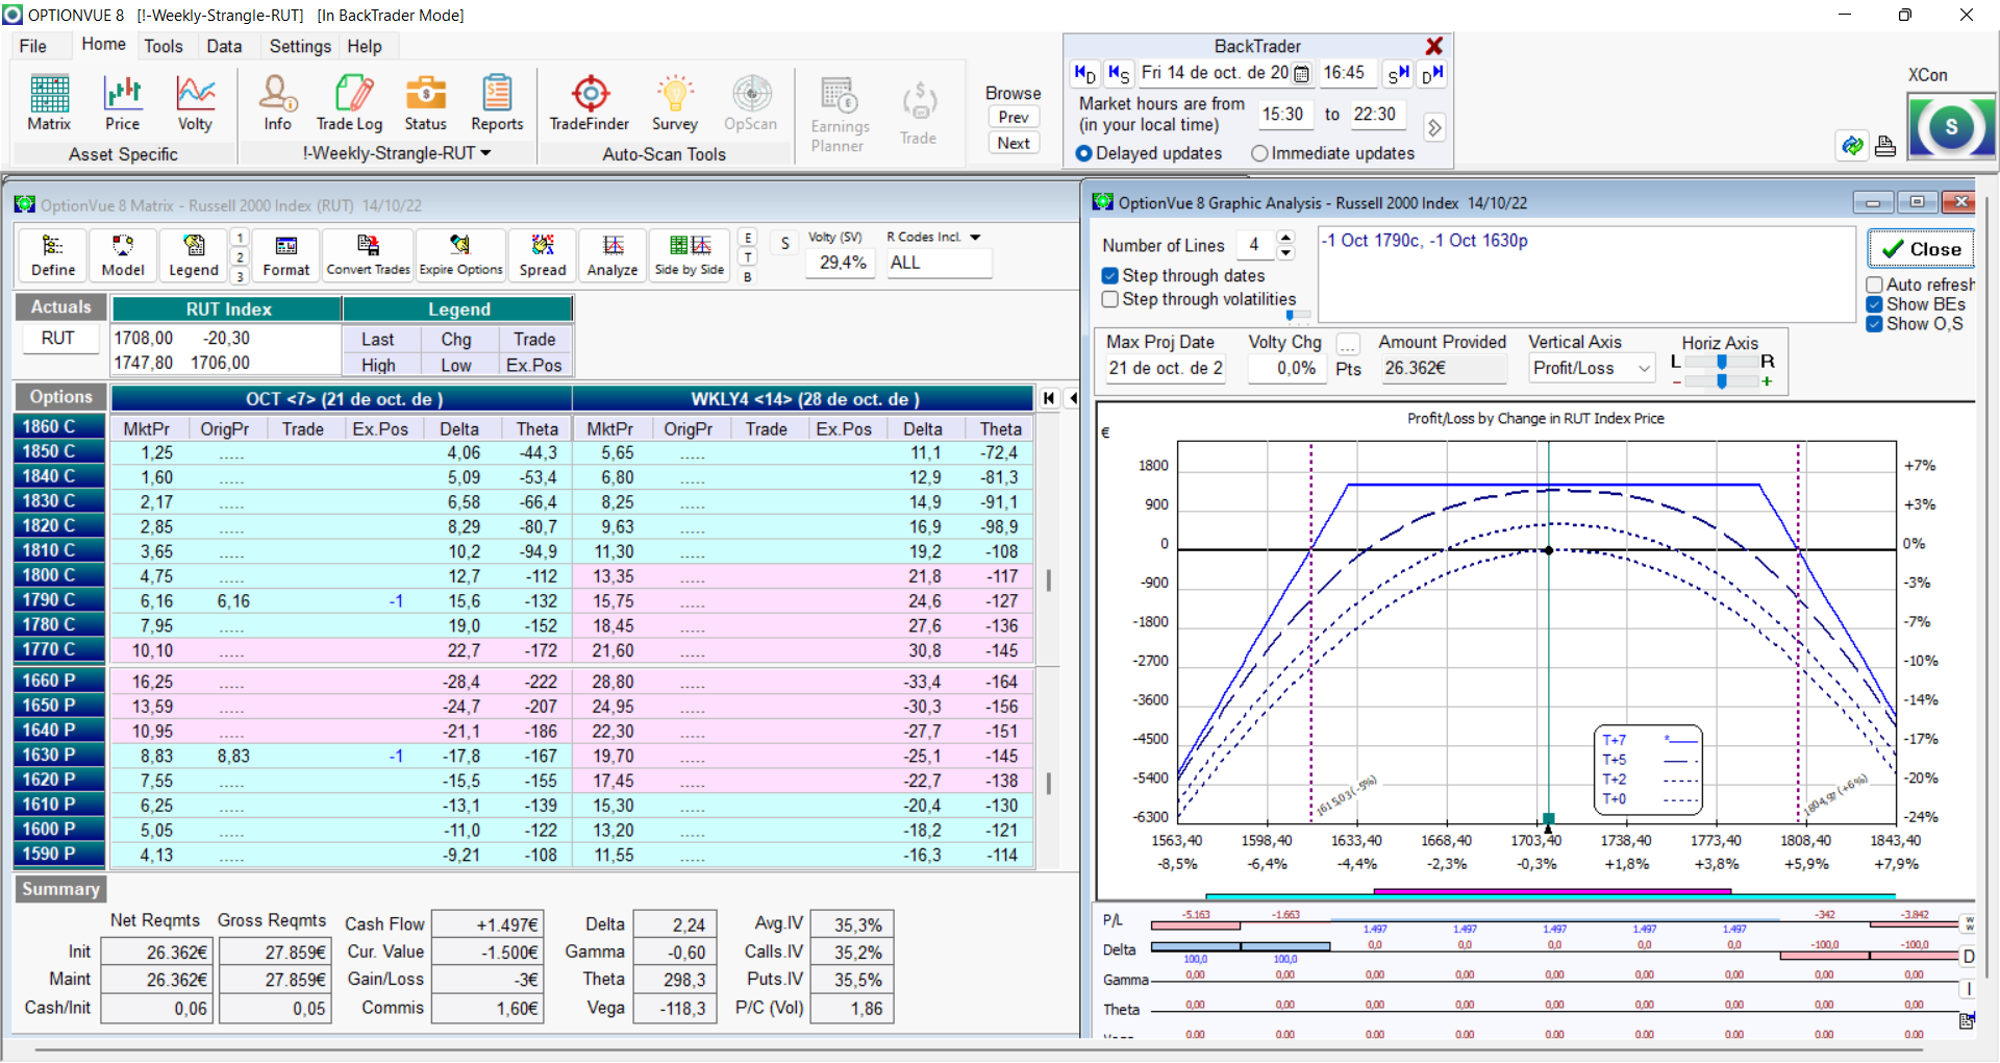Open the Tools tab
Image resolution: width=2000 pixels, height=1063 pixels.
163,46
